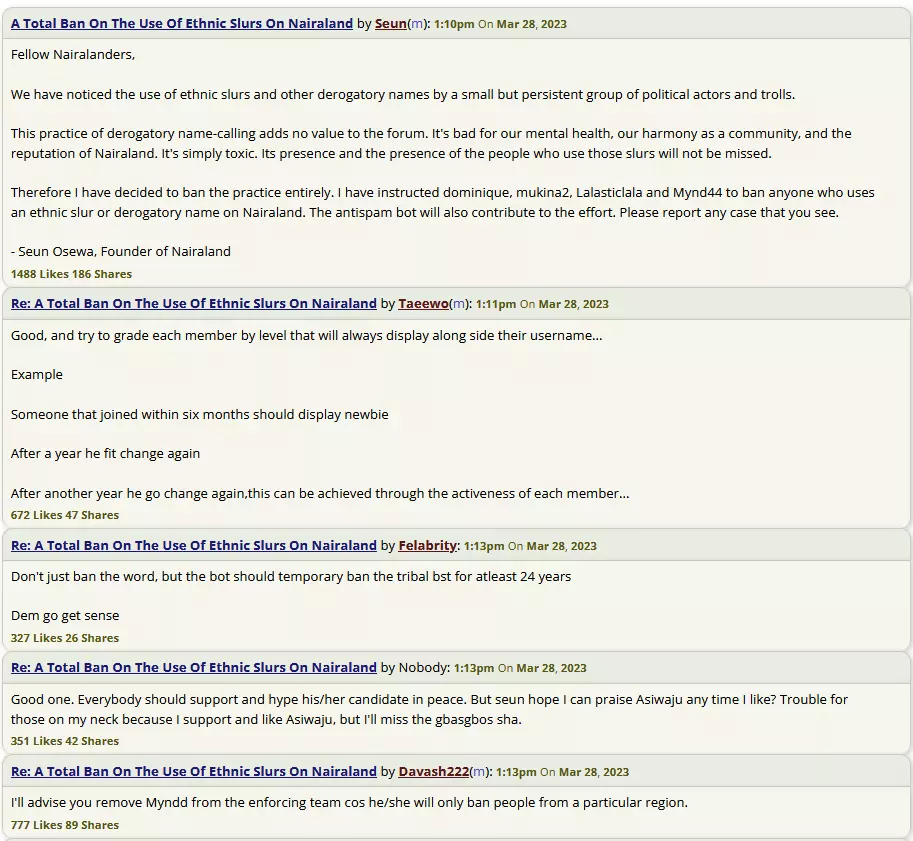Screen dimensions: 913x841
Task: Click the 'Fellow Nairalanders,' greeting line
Action: point(73,55)
